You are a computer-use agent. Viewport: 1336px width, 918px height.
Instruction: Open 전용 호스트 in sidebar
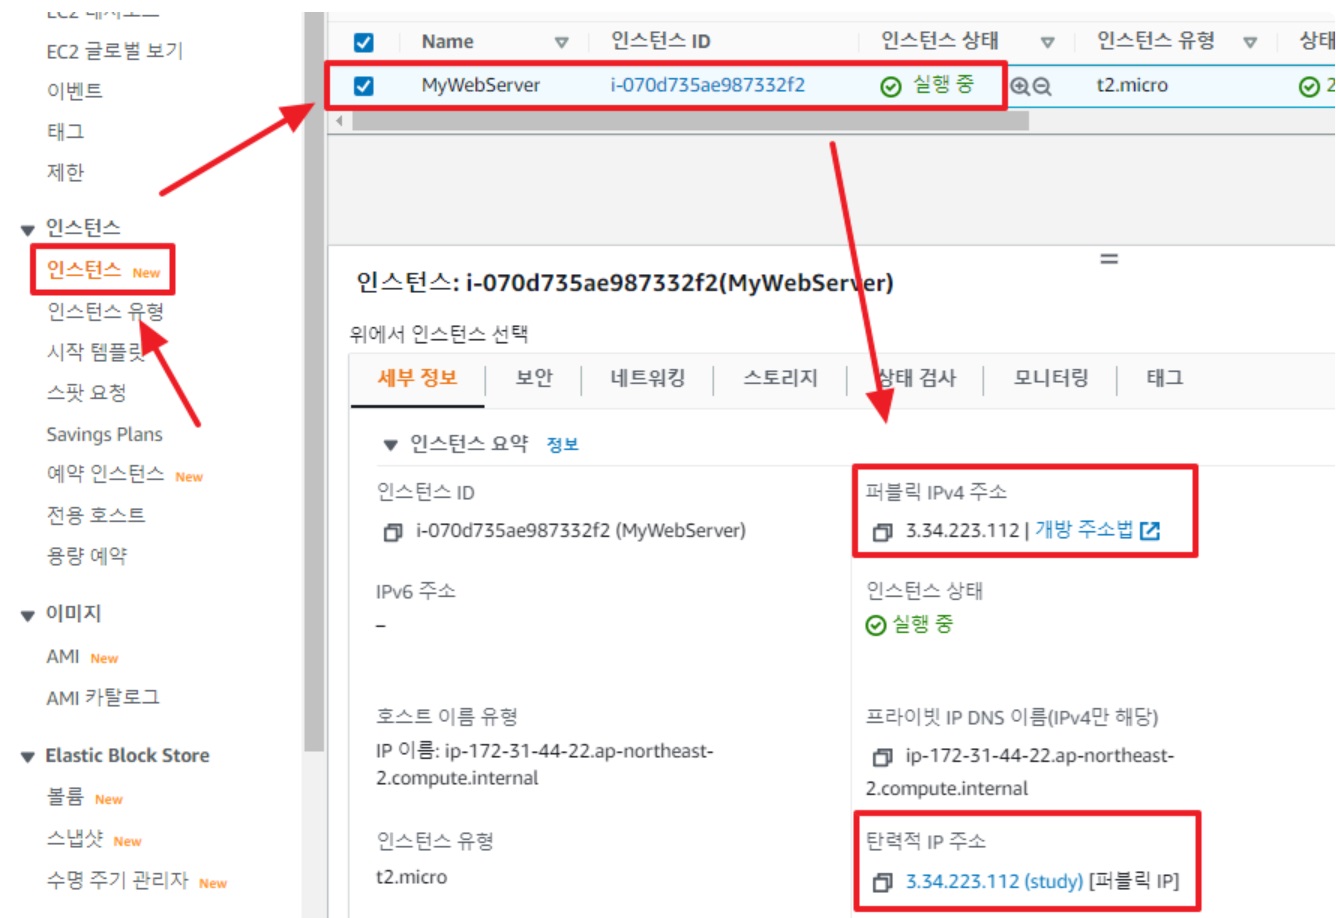(95, 515)
